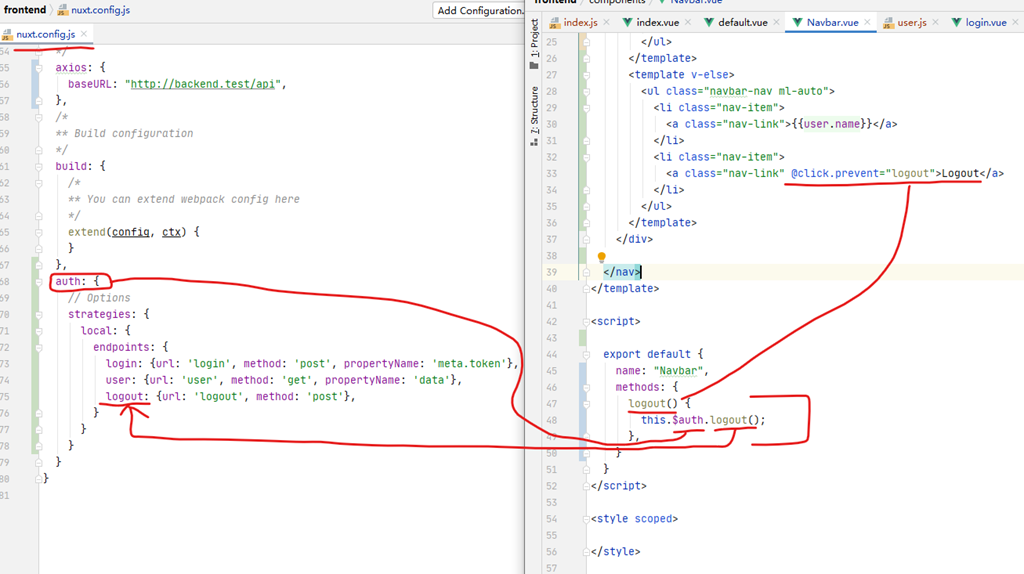
Task: Collapse the style scoped fold marker
Action: click(x=586, y=519)
